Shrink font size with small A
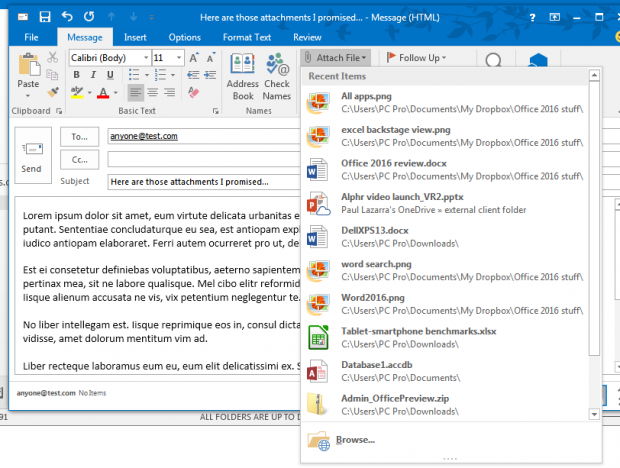 pyautogui.click(x=210, y=58)
